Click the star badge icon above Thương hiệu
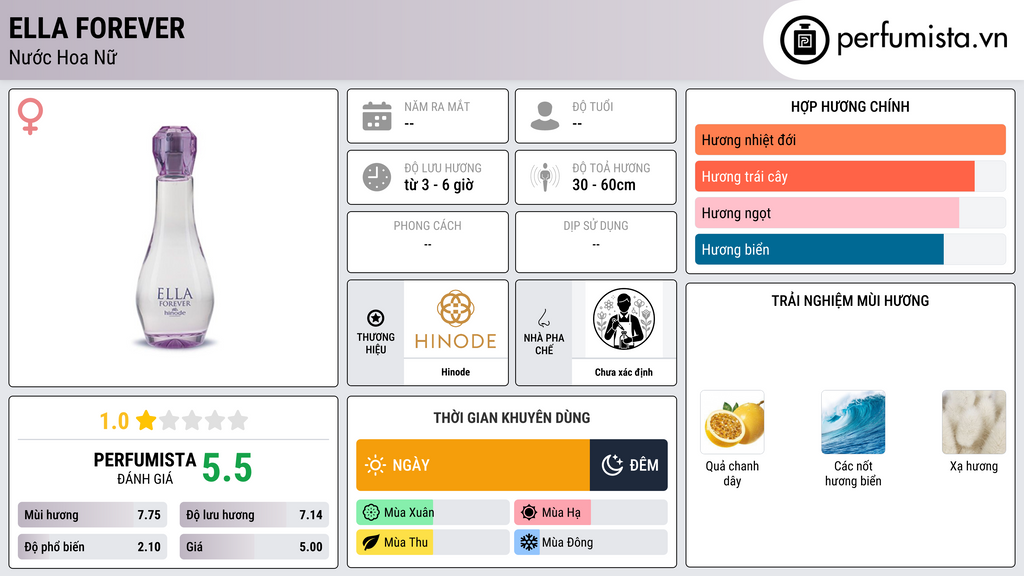1024x576 pixels. click(376, 318)
